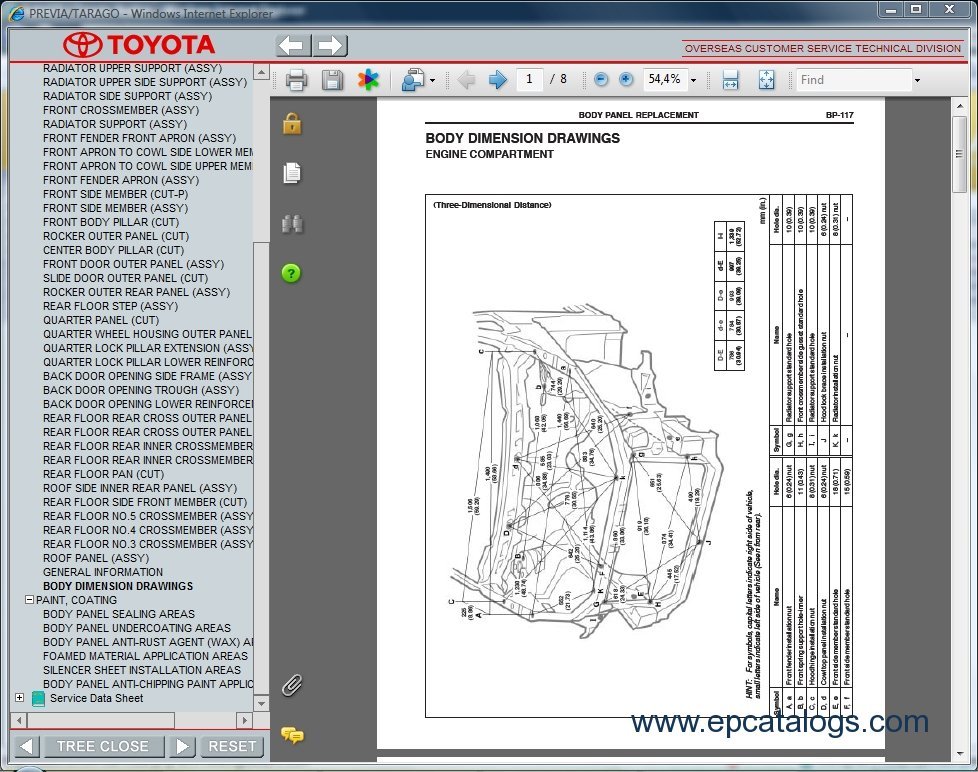This screenshot has height=772, width=978.
Task: Open REAR FLOOR PAN (CUT) entry
Action: coord(104,474)
